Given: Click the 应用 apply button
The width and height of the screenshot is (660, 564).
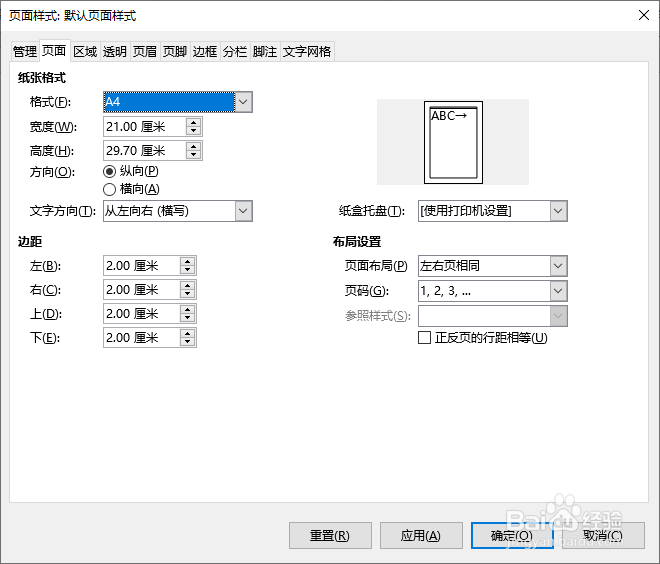Looking at the screenshot, I should click(x=421, y=535).
